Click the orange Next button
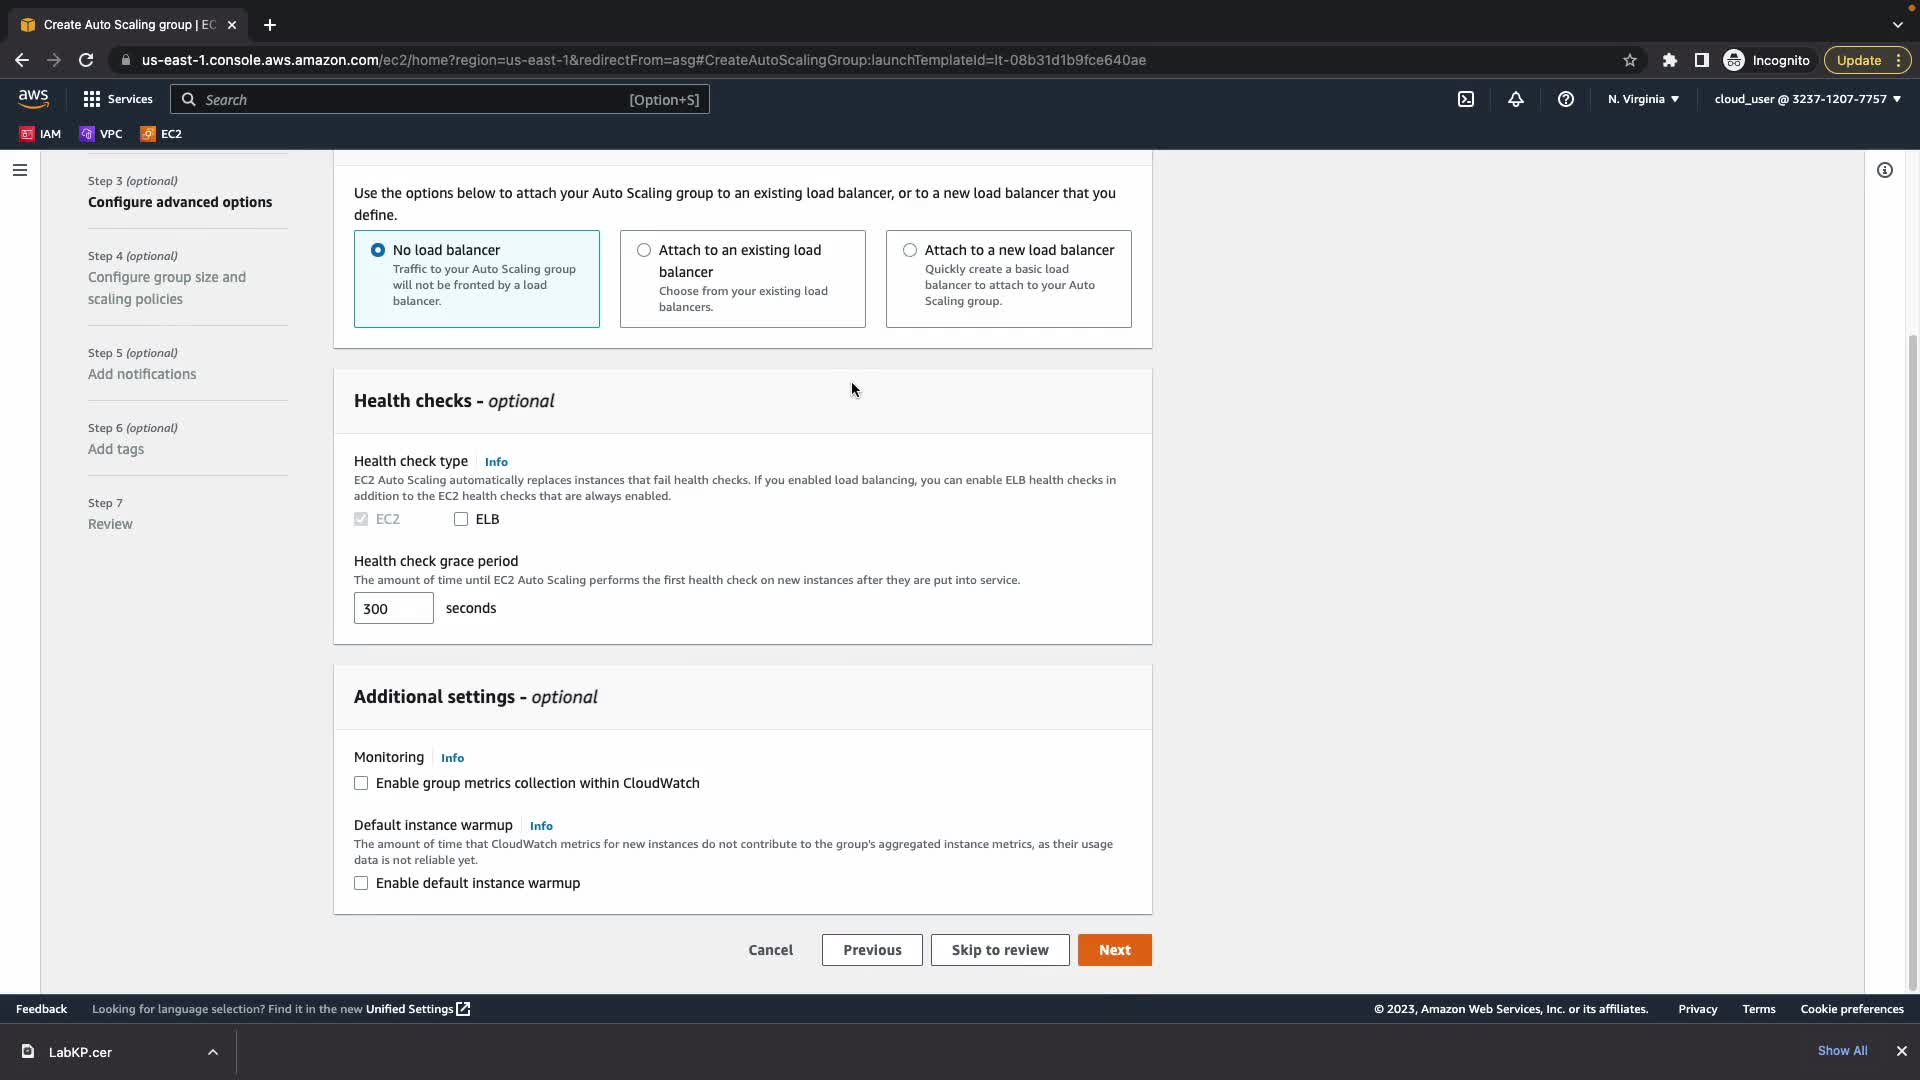Image resolution: width=1920 pixels, height=1080 pixels. pos(1114,950)
